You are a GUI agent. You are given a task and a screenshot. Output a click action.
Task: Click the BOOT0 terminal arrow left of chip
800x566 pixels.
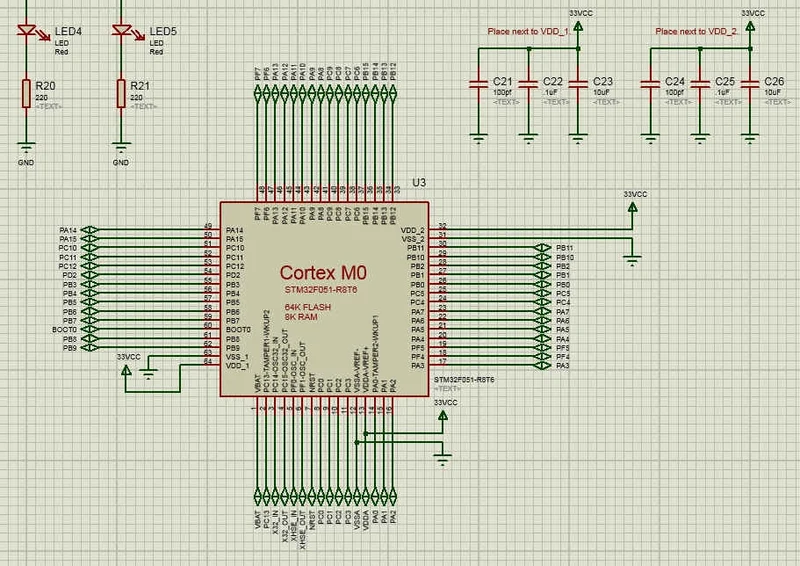coord(90,330)
